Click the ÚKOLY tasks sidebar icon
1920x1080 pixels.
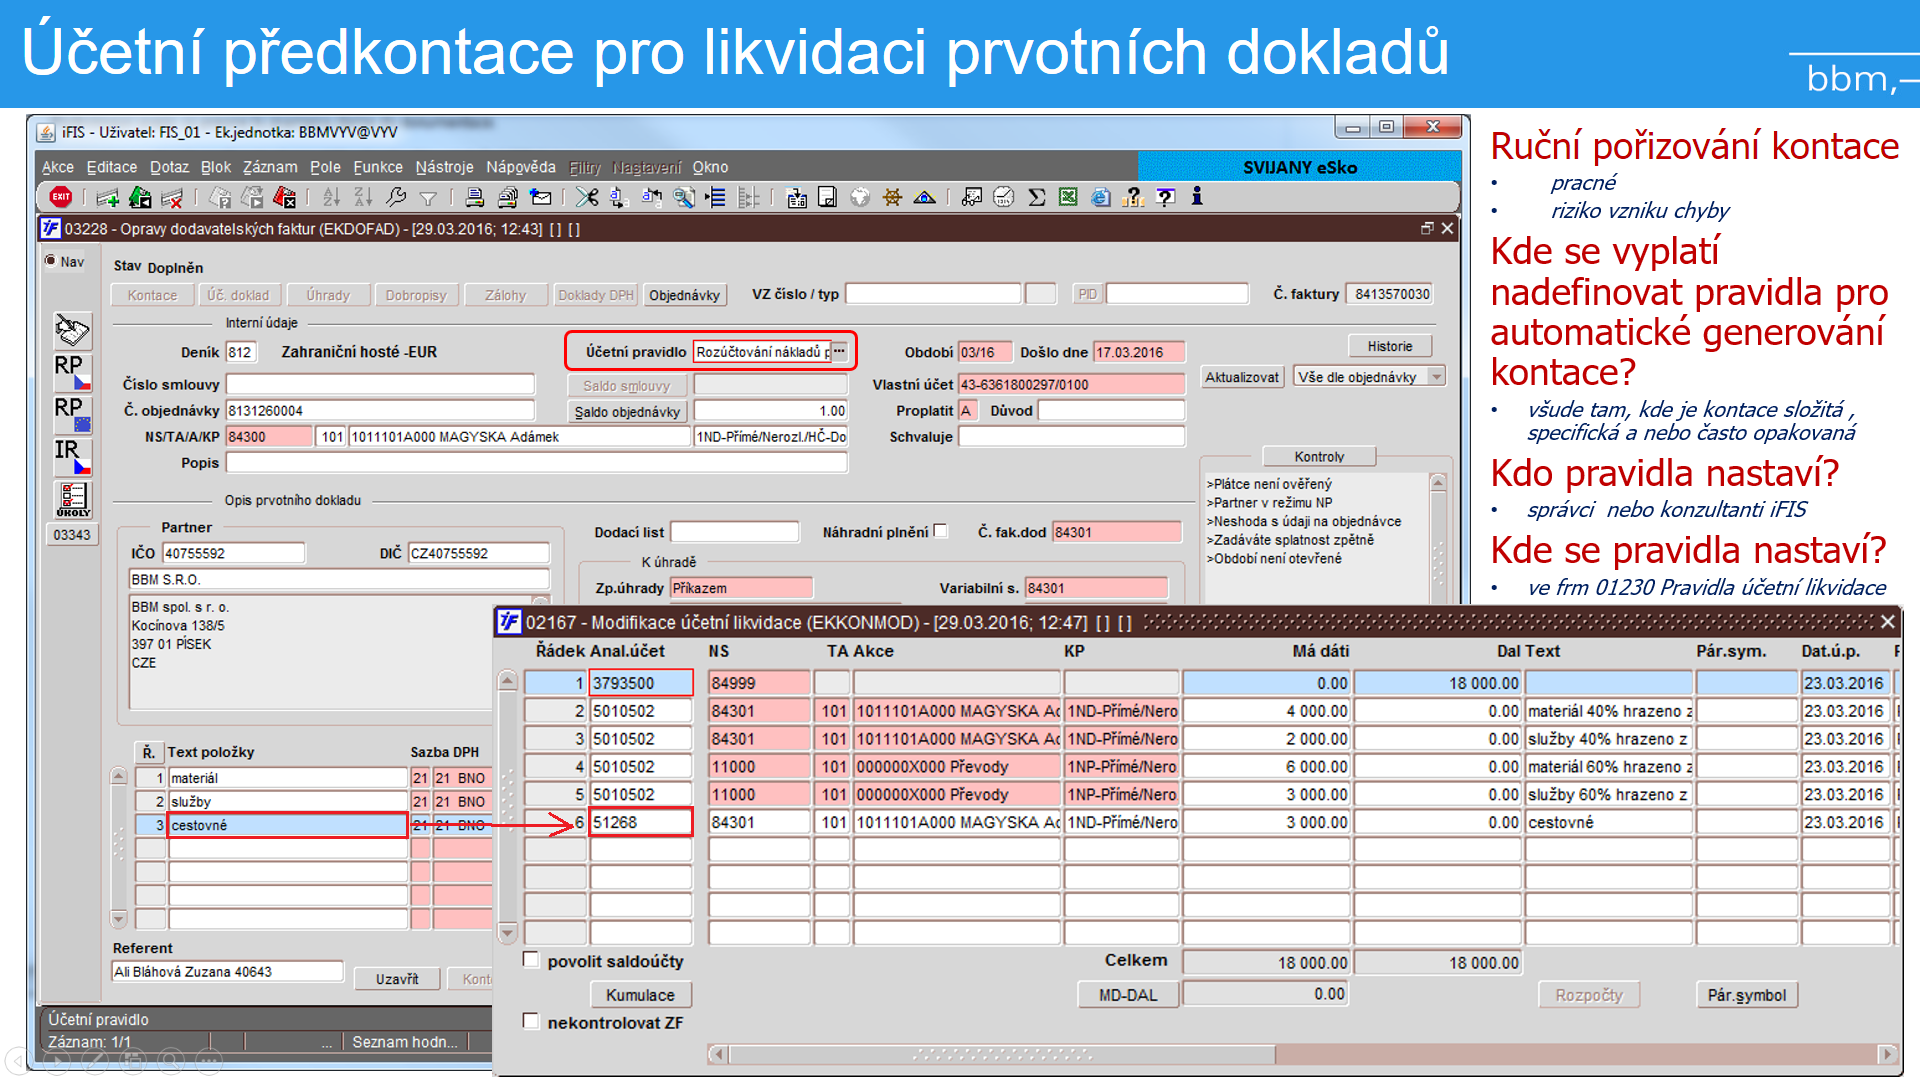(72, 498)
